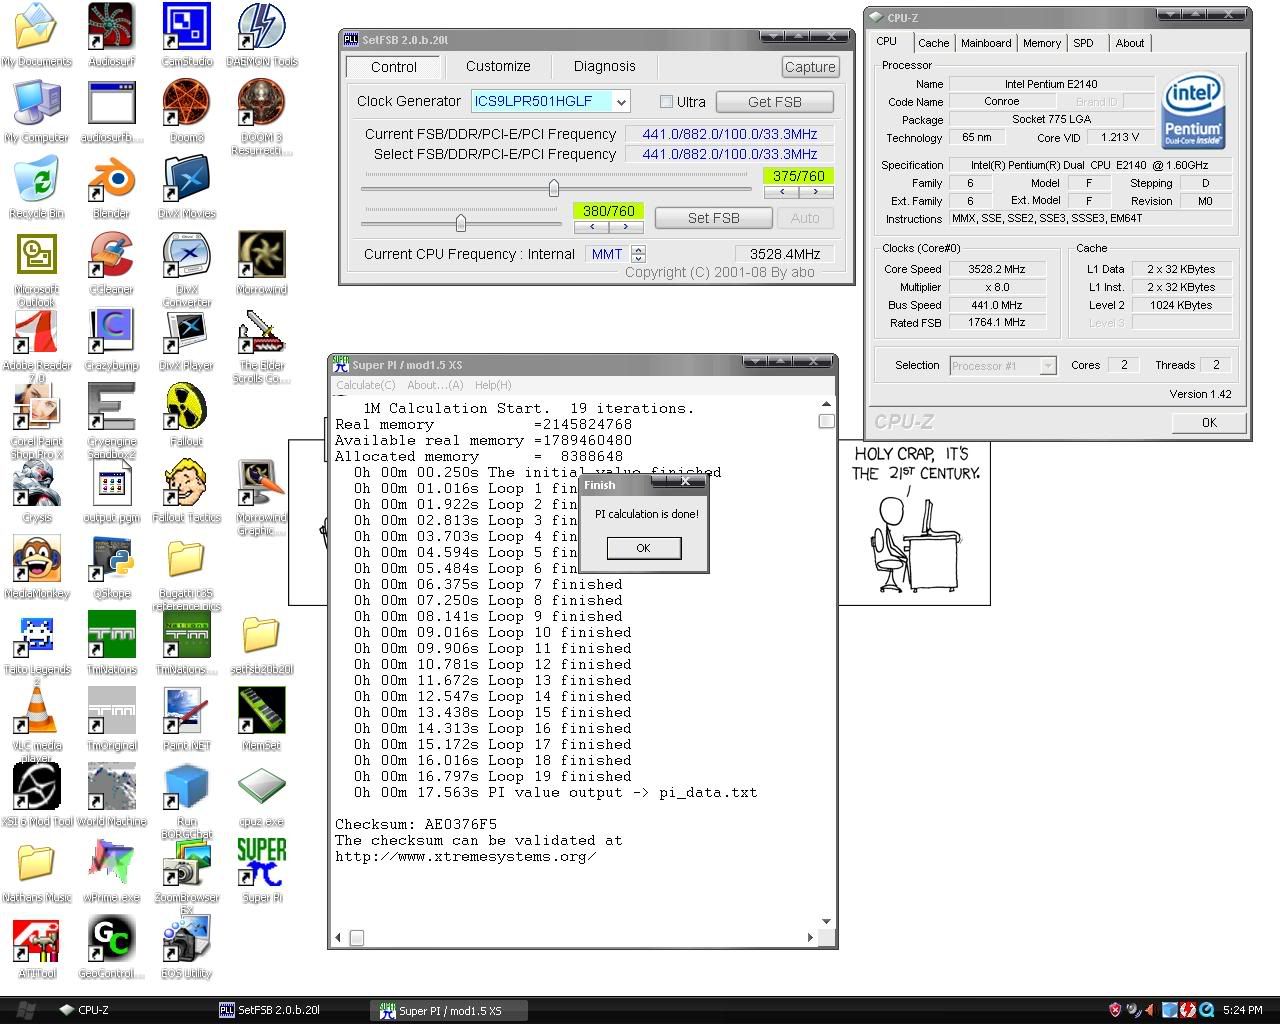Open the SPD tab in CPU-Z
Image resolution: width=1280 pixels, height=1024 pixels.
coord(1083,43)
